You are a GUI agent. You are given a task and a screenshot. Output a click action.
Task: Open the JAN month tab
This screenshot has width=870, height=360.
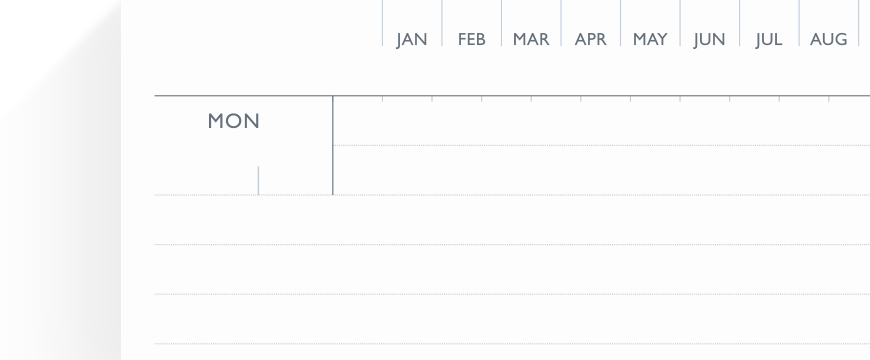click(x=412, y=23)
